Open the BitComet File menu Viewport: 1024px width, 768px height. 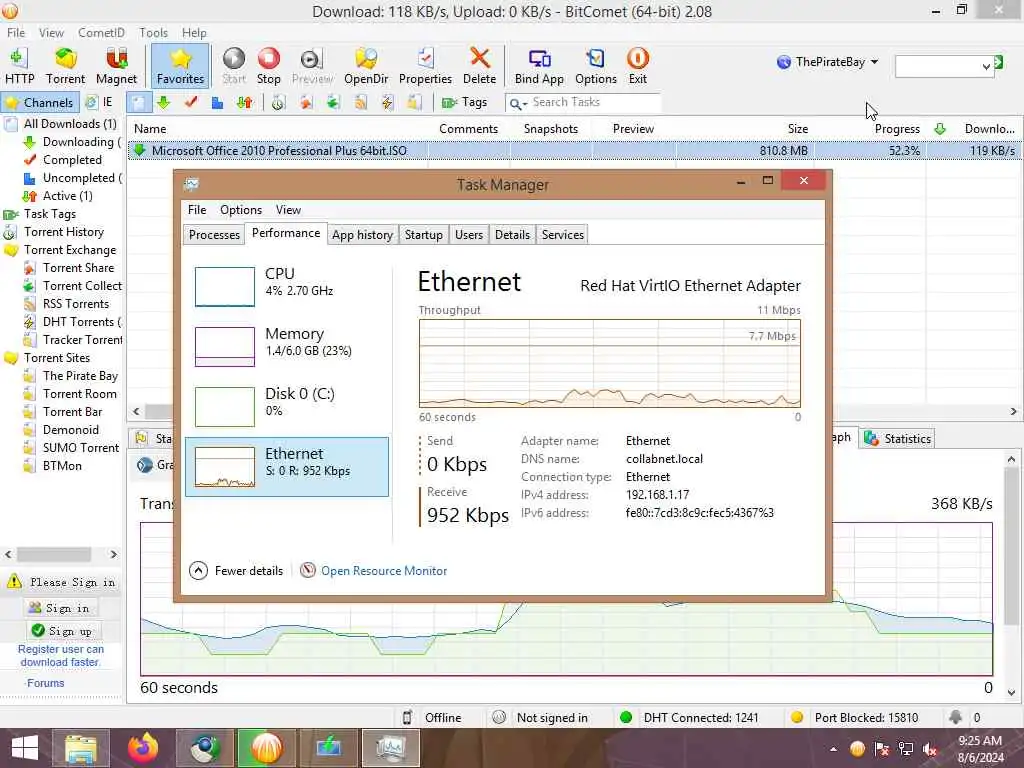[x=16, y=33]
